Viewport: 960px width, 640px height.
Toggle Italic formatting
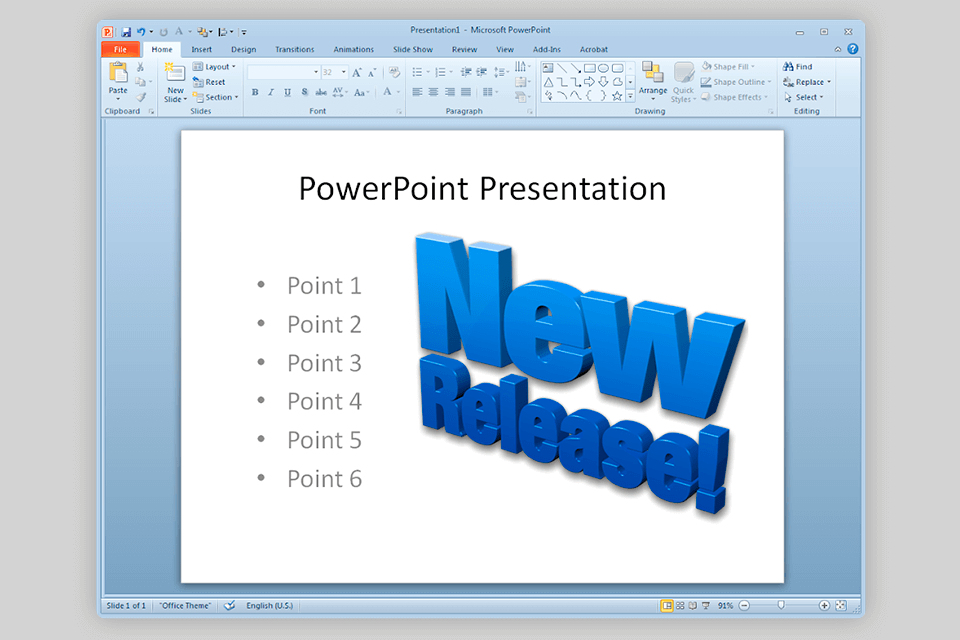coord(271,92)
